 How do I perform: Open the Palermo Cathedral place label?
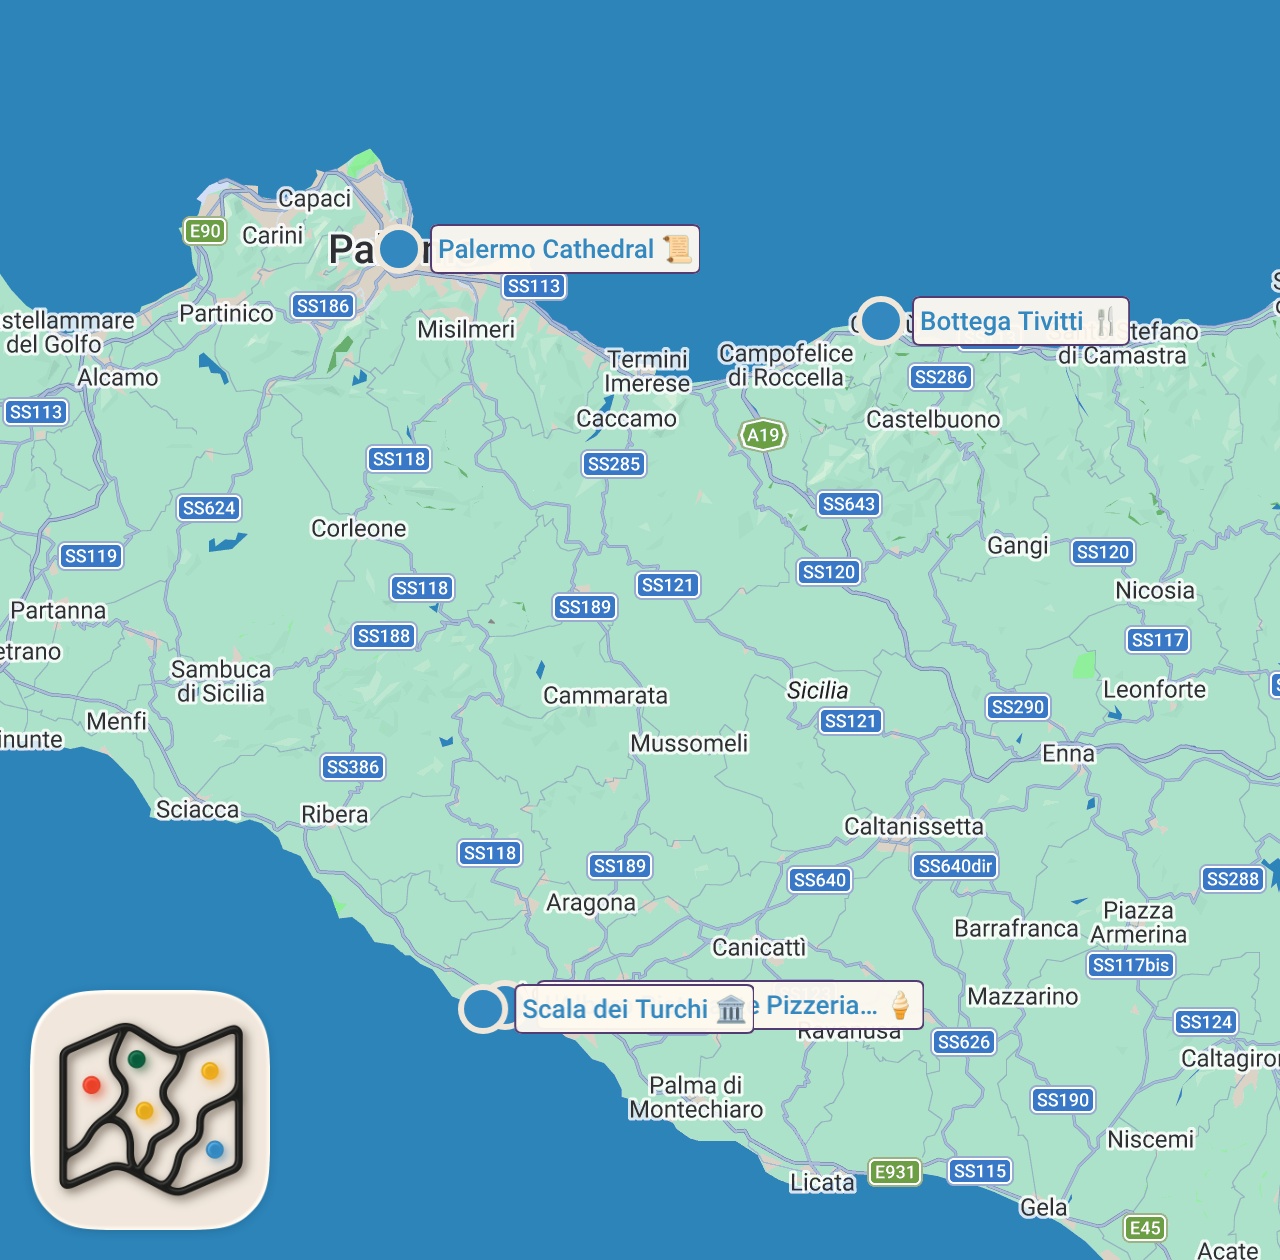pyautogui.click(x=565, y=249)
